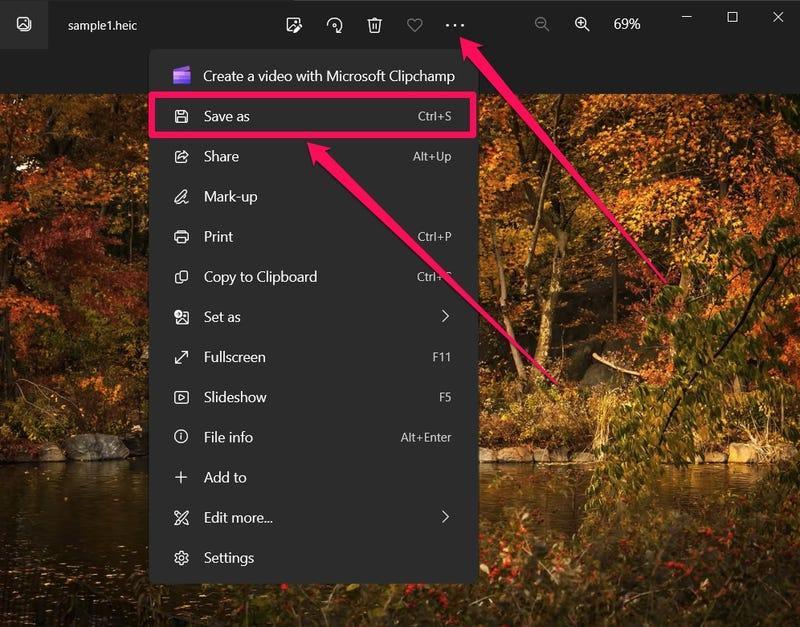Mark the photo as favorite with the heart

click(414, 24)
